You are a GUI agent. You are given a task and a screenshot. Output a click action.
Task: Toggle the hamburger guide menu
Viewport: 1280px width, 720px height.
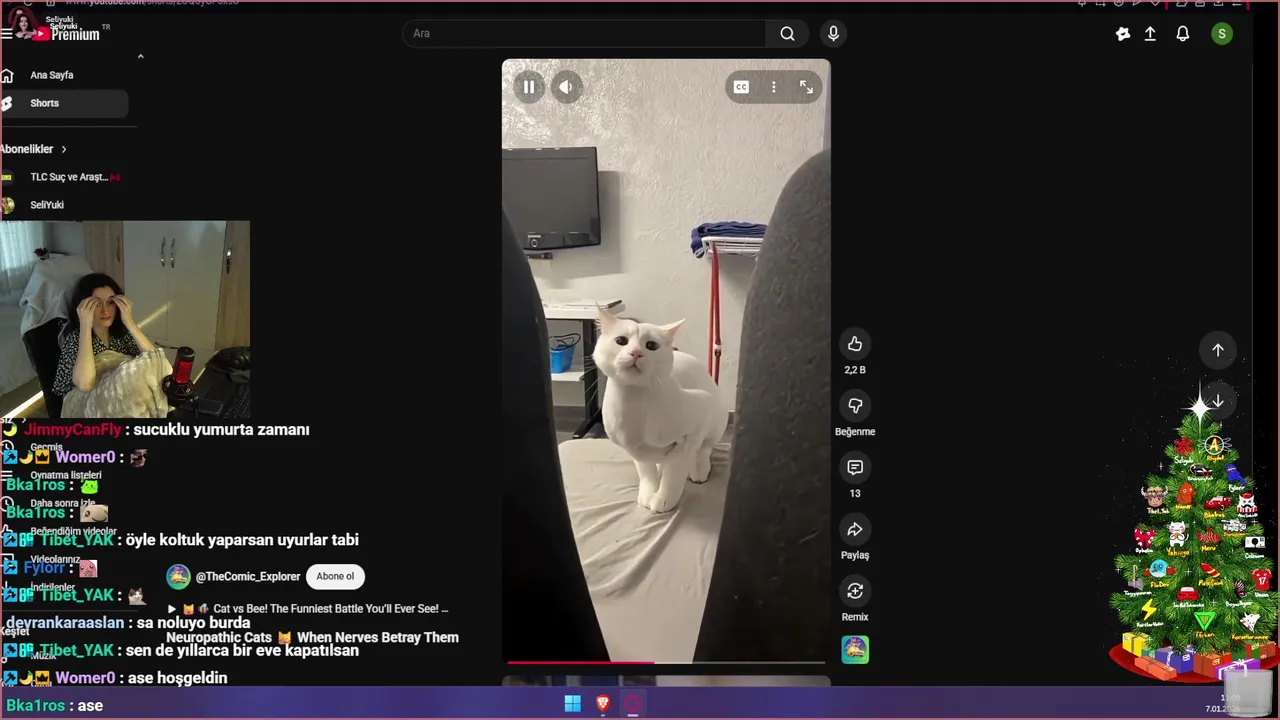click(7, 34)
